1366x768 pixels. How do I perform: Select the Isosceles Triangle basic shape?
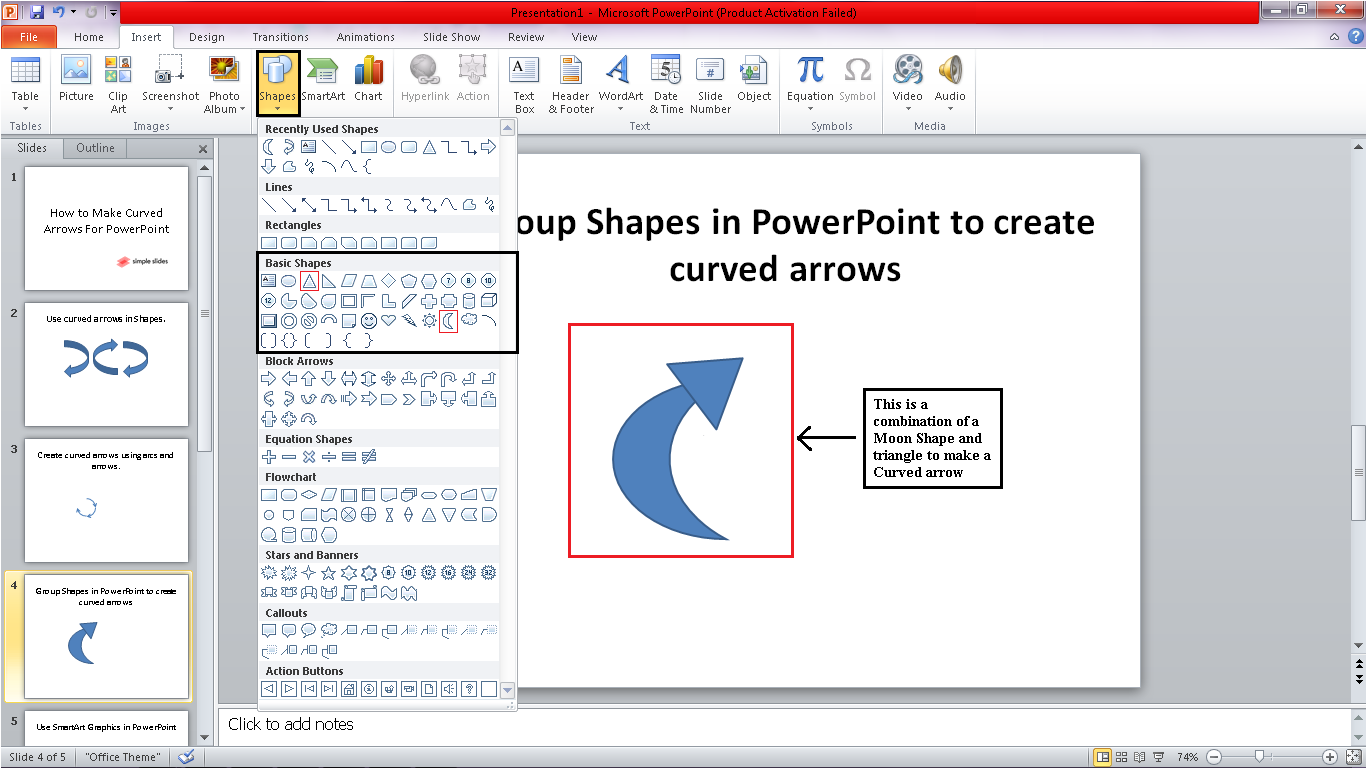309,281
